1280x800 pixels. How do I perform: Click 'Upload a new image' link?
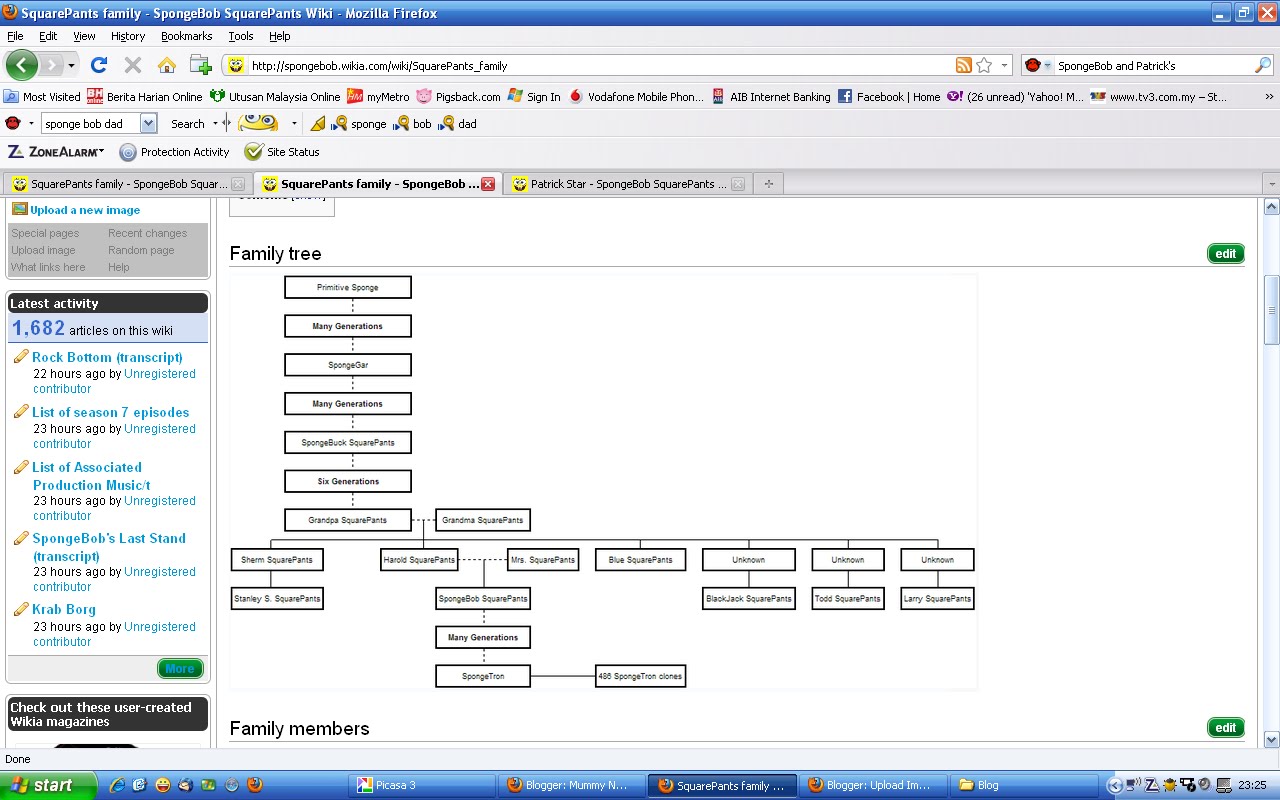[x=85, y=210]
